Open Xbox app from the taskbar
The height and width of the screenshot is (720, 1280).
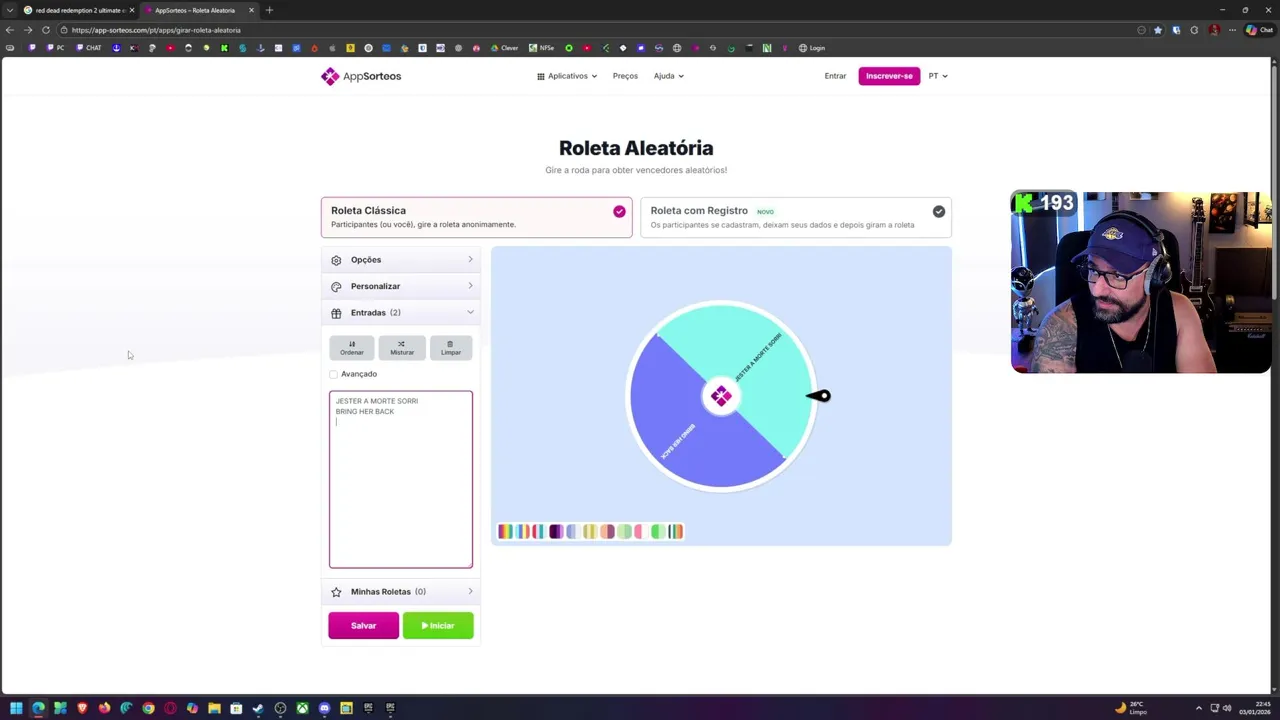coord(302,708)
